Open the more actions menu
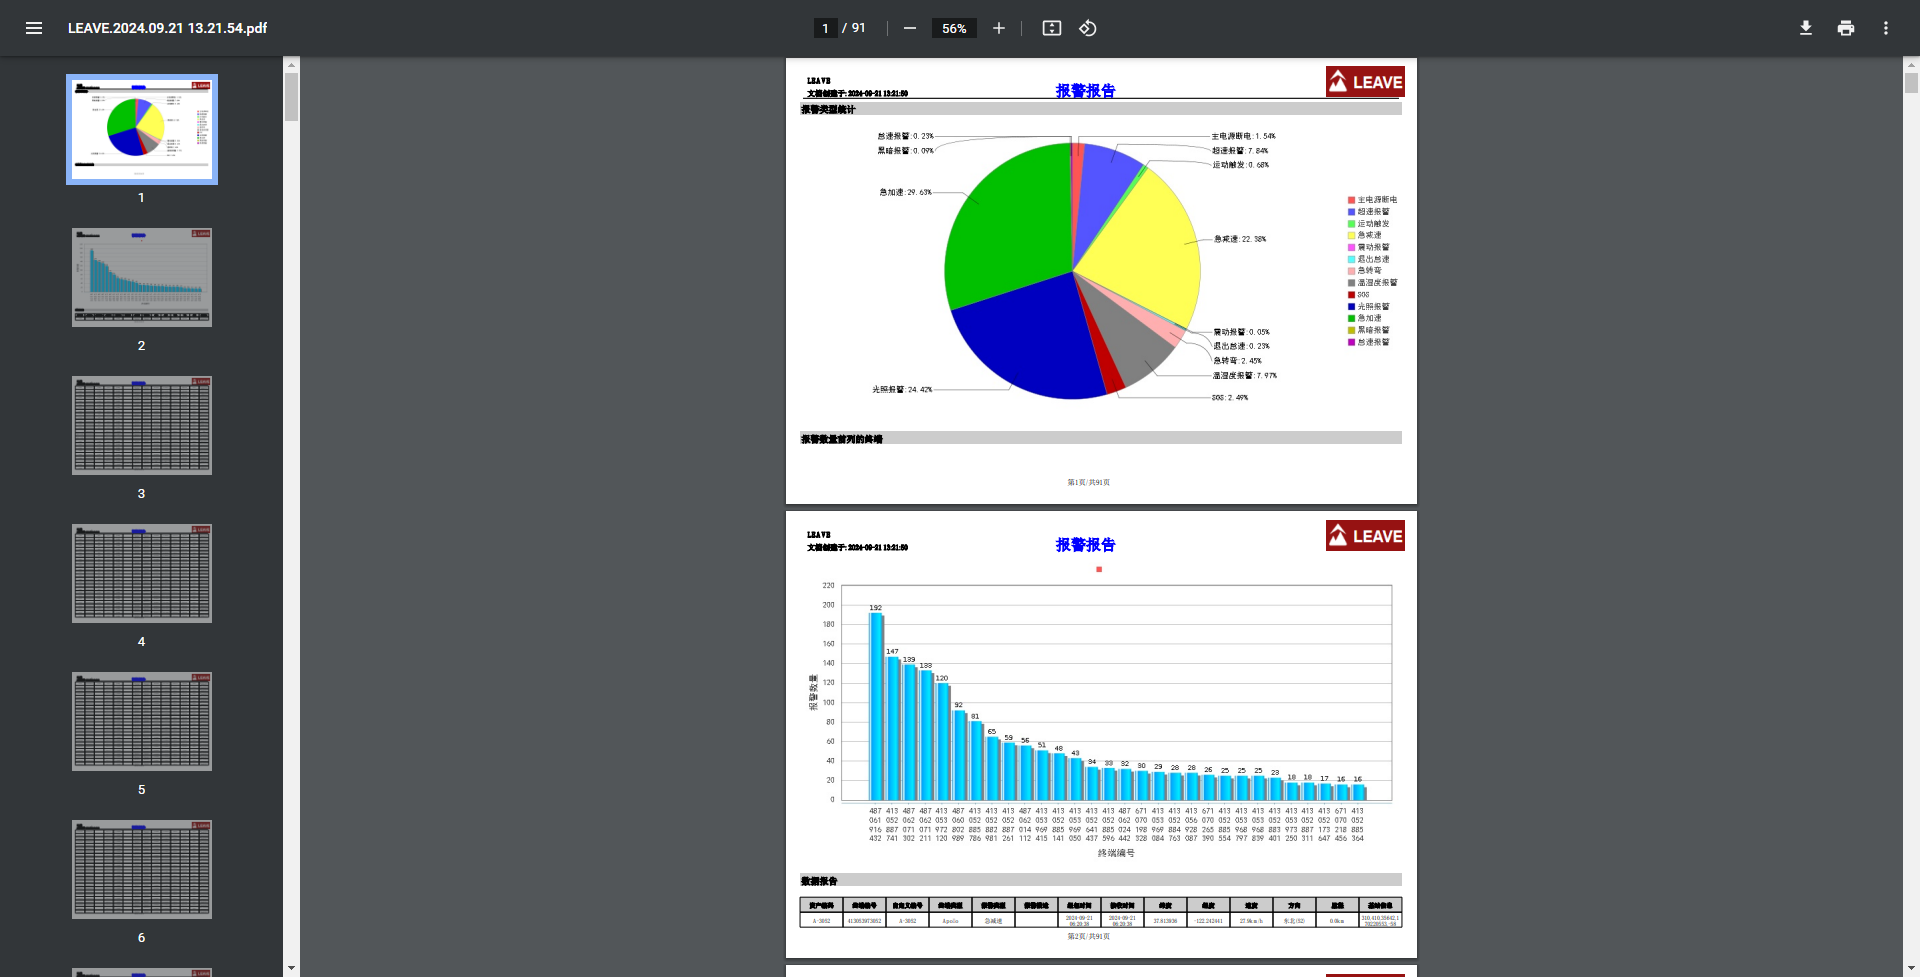Screen dimensions: 1920x977 [1885, 28]
